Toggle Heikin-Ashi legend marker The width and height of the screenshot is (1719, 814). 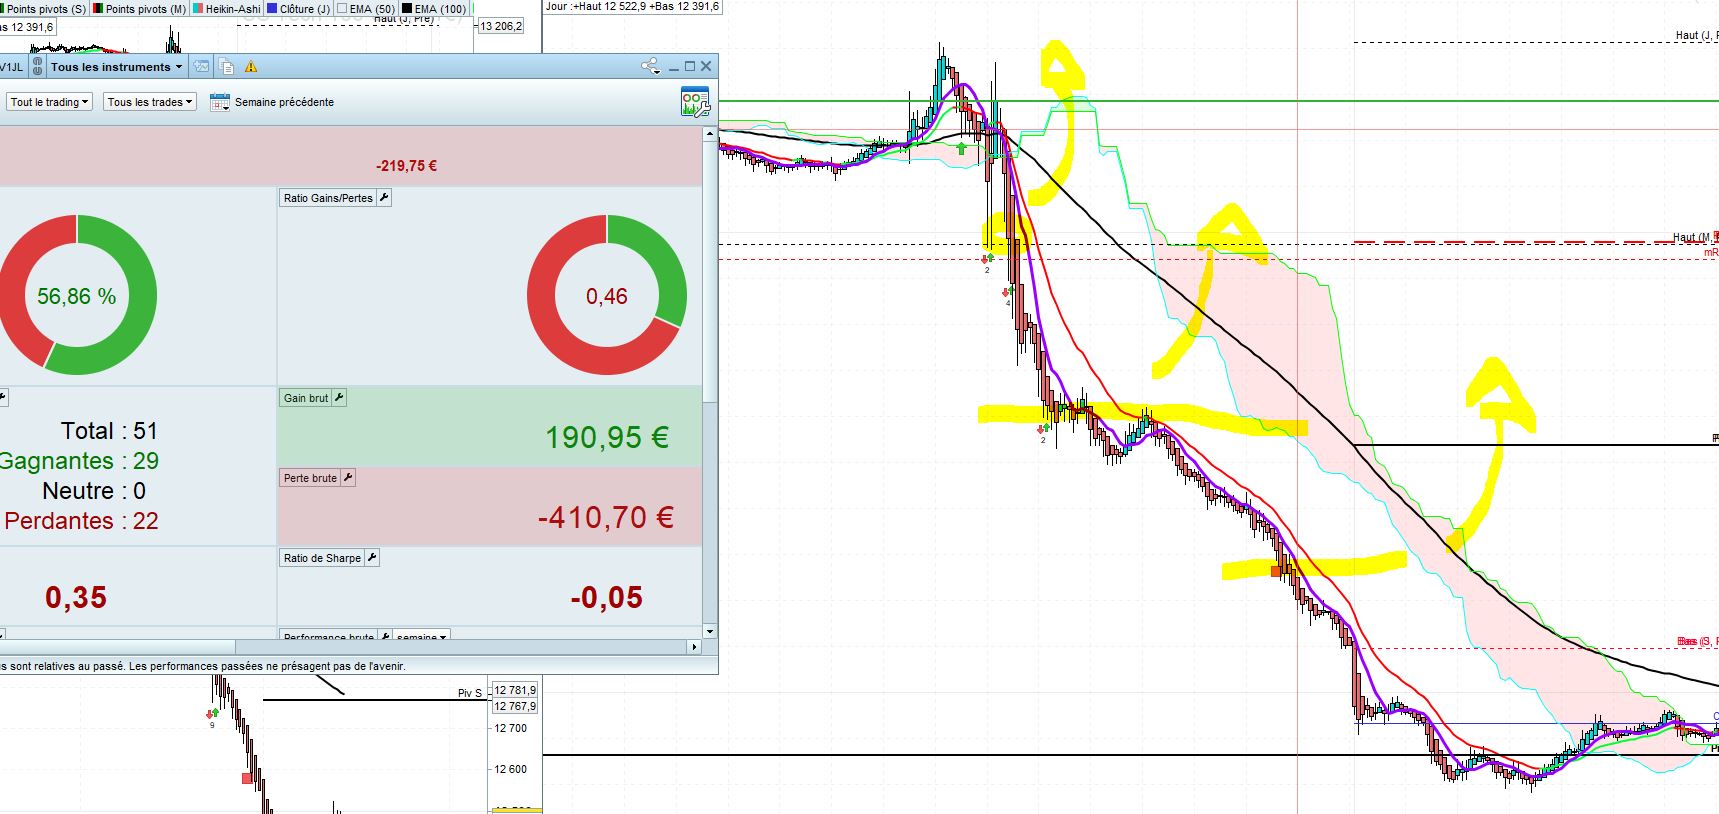click(x=198, y=9)
